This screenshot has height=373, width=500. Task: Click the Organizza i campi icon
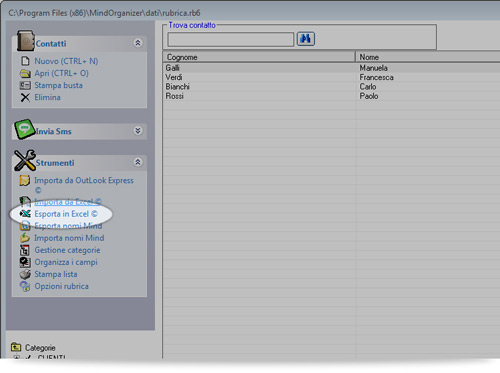(25, 262)
